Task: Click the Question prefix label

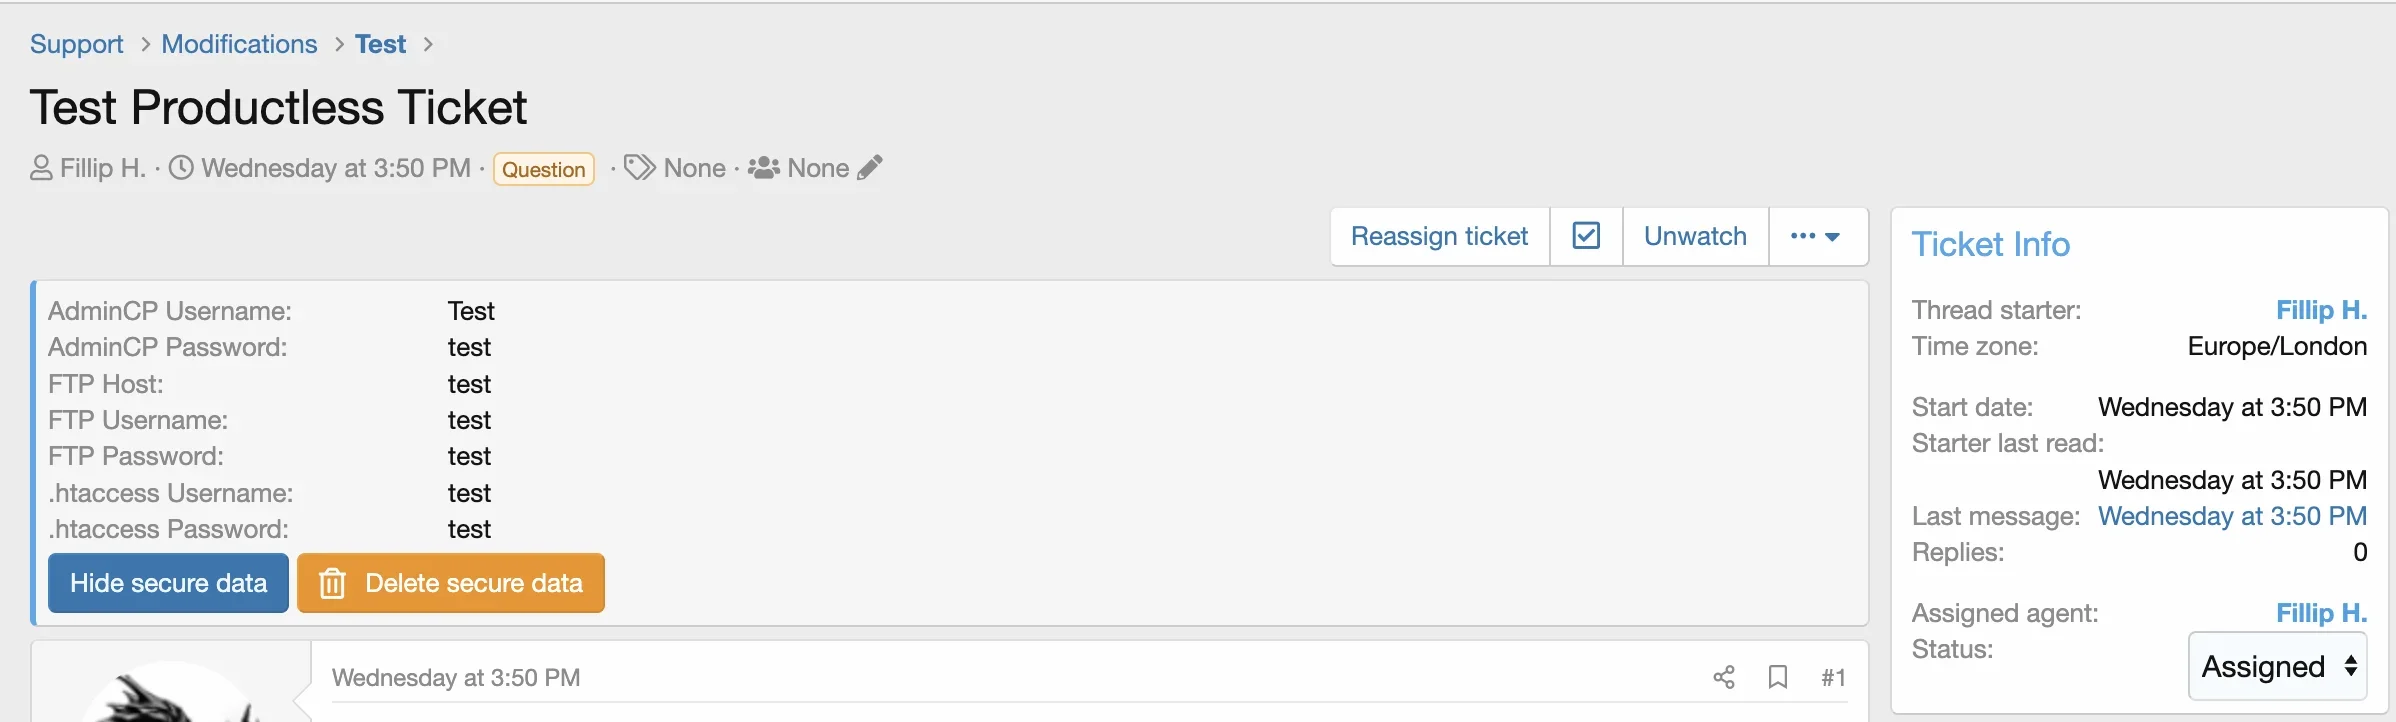Action: [x=544, y=169]
